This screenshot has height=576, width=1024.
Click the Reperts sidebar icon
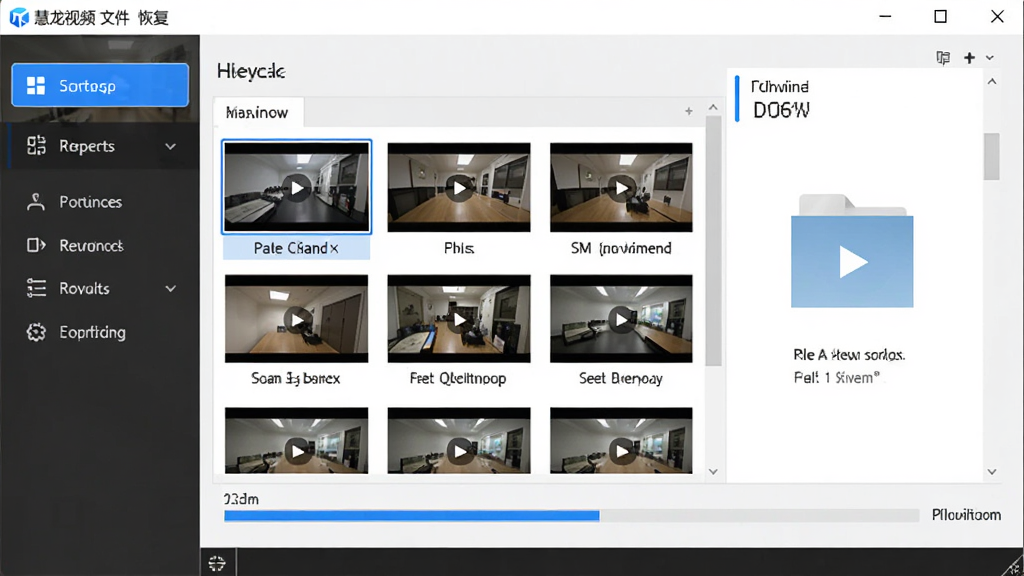tap(36, 146)
